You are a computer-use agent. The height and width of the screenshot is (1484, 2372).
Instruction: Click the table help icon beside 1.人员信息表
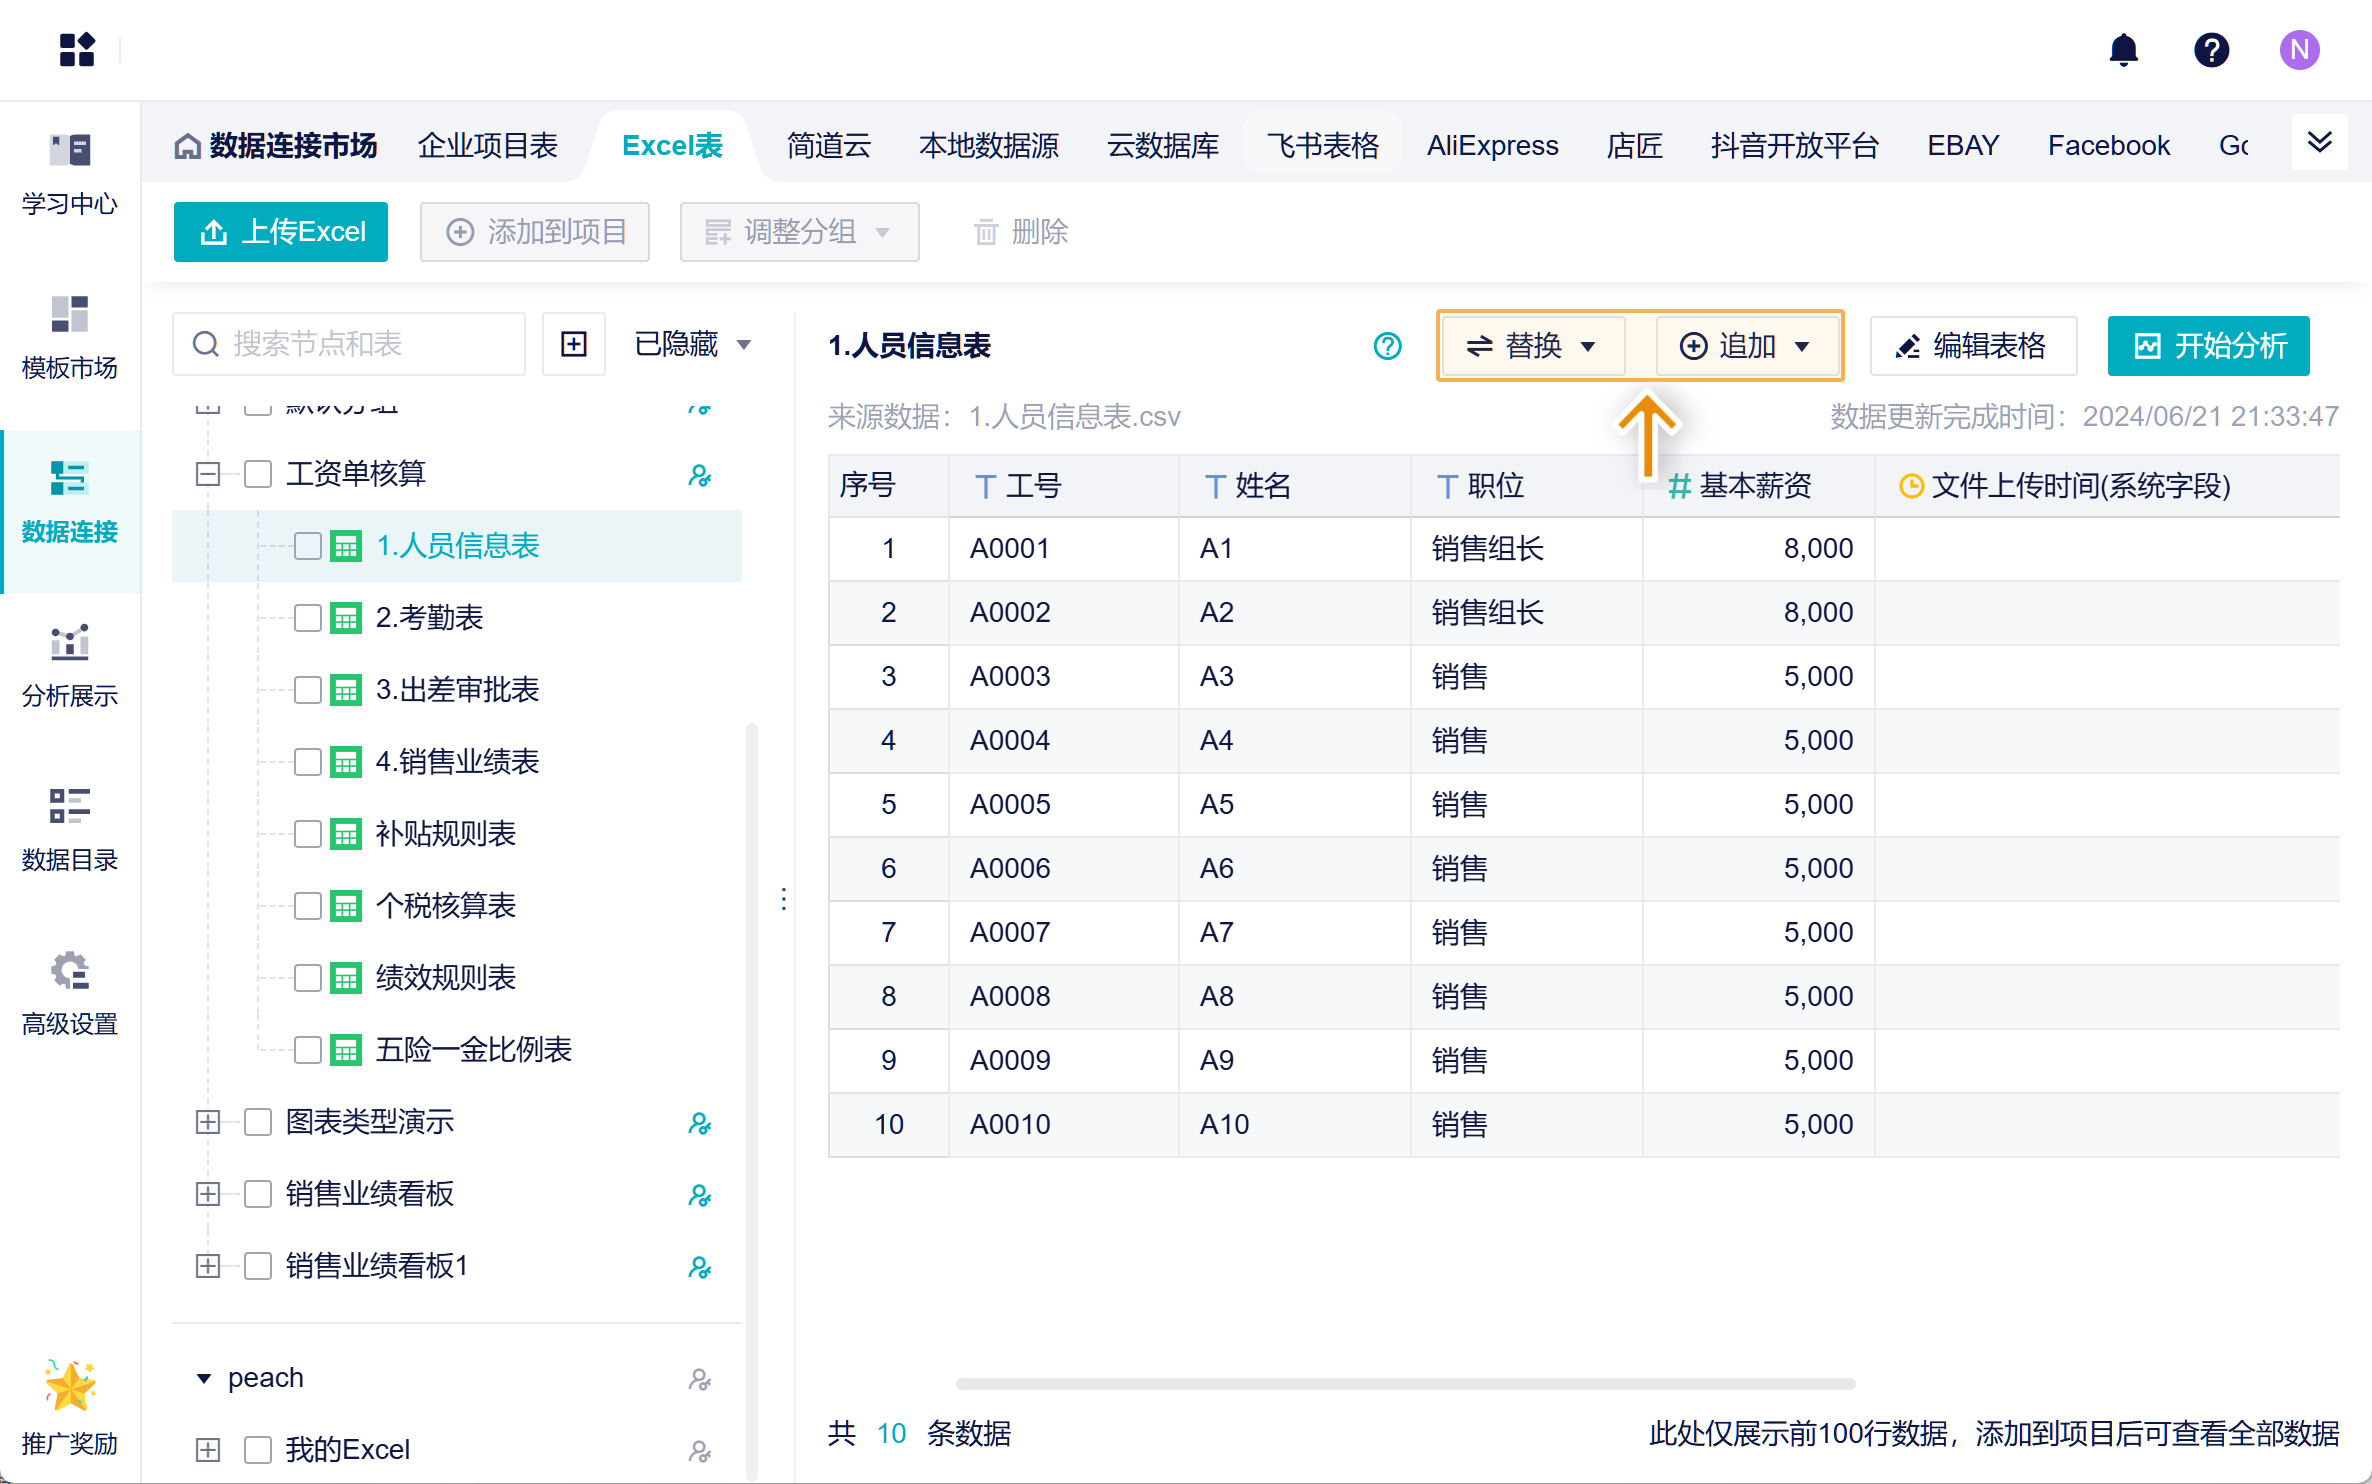coord(1387,346)
